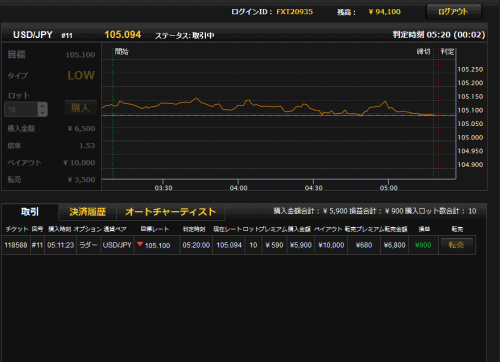Screen dimensions: 500x362
Task: Switch to the 取引 tab
Action: point(30,212)
